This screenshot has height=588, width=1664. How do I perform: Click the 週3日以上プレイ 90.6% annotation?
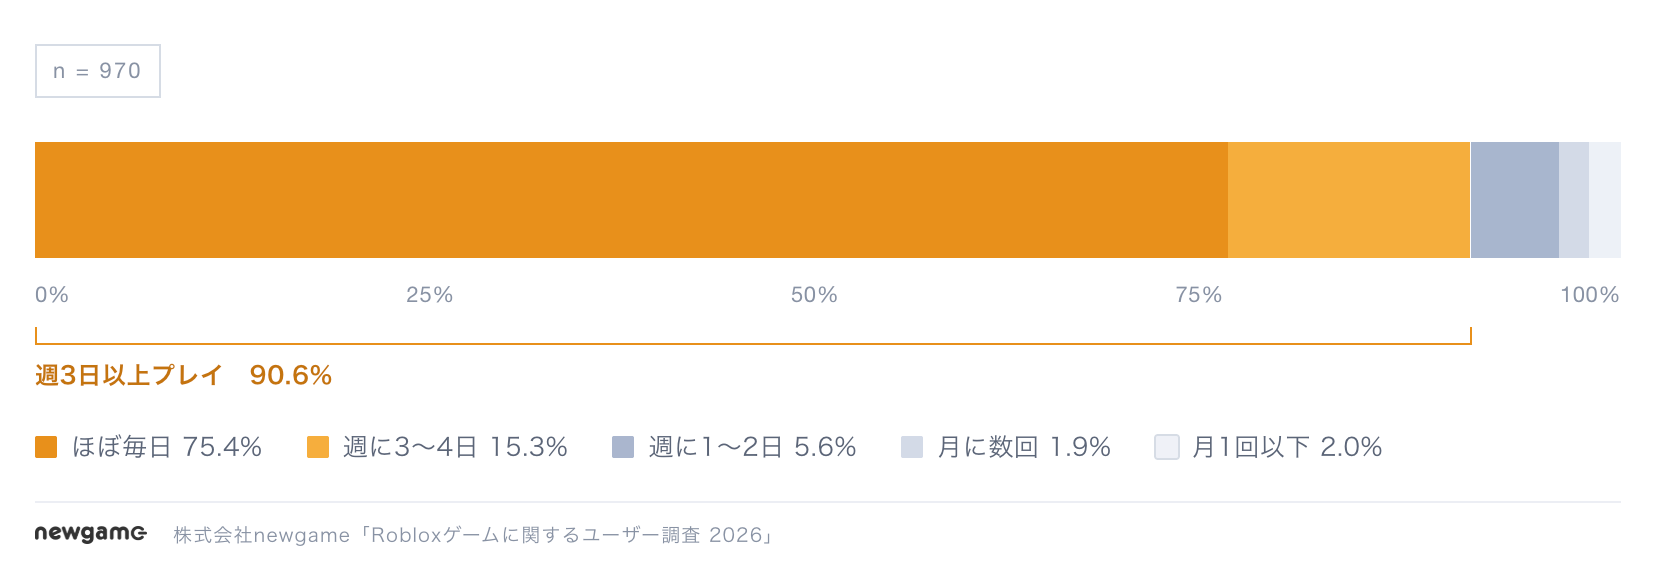183,375
